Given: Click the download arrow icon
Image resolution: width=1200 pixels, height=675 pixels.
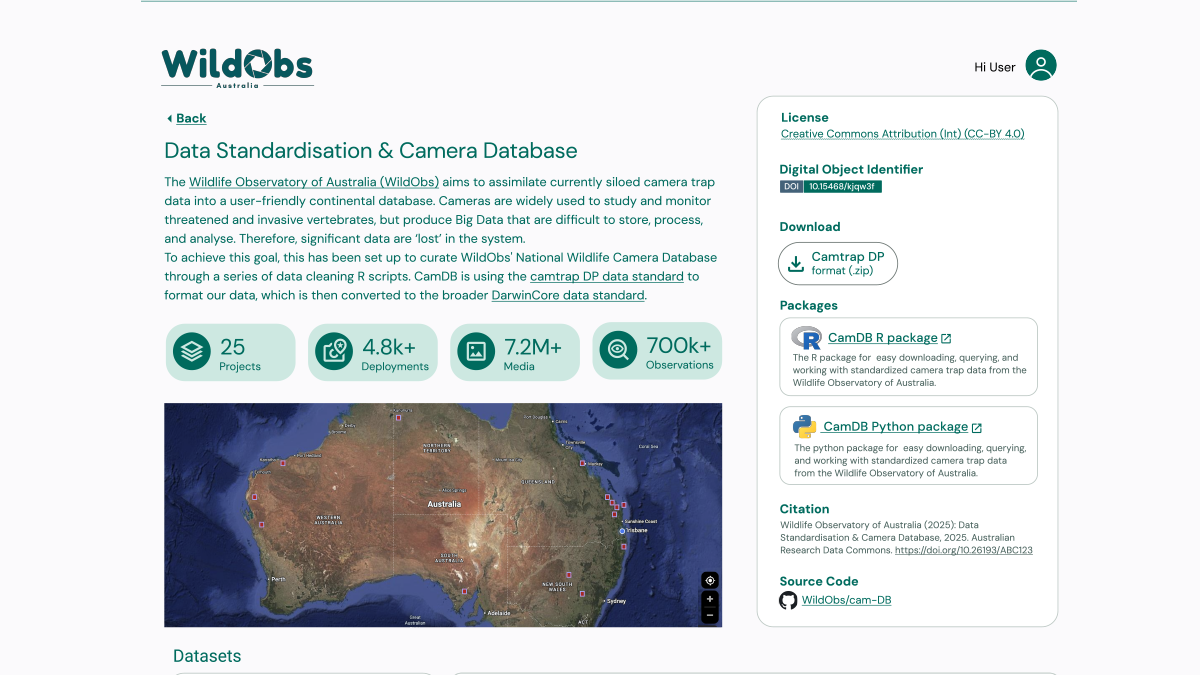Looking at the screenshot, I should pyautogui.click(x=796, y=264).
